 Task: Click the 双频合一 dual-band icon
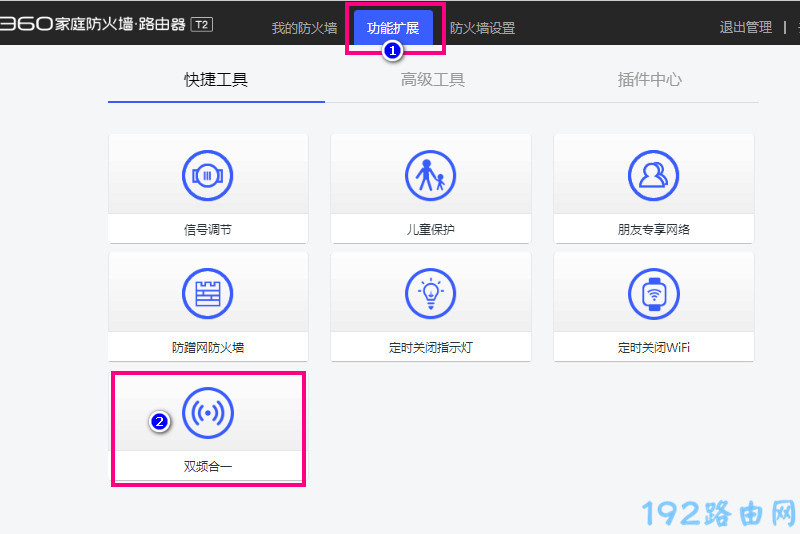[x=207, y=413]
